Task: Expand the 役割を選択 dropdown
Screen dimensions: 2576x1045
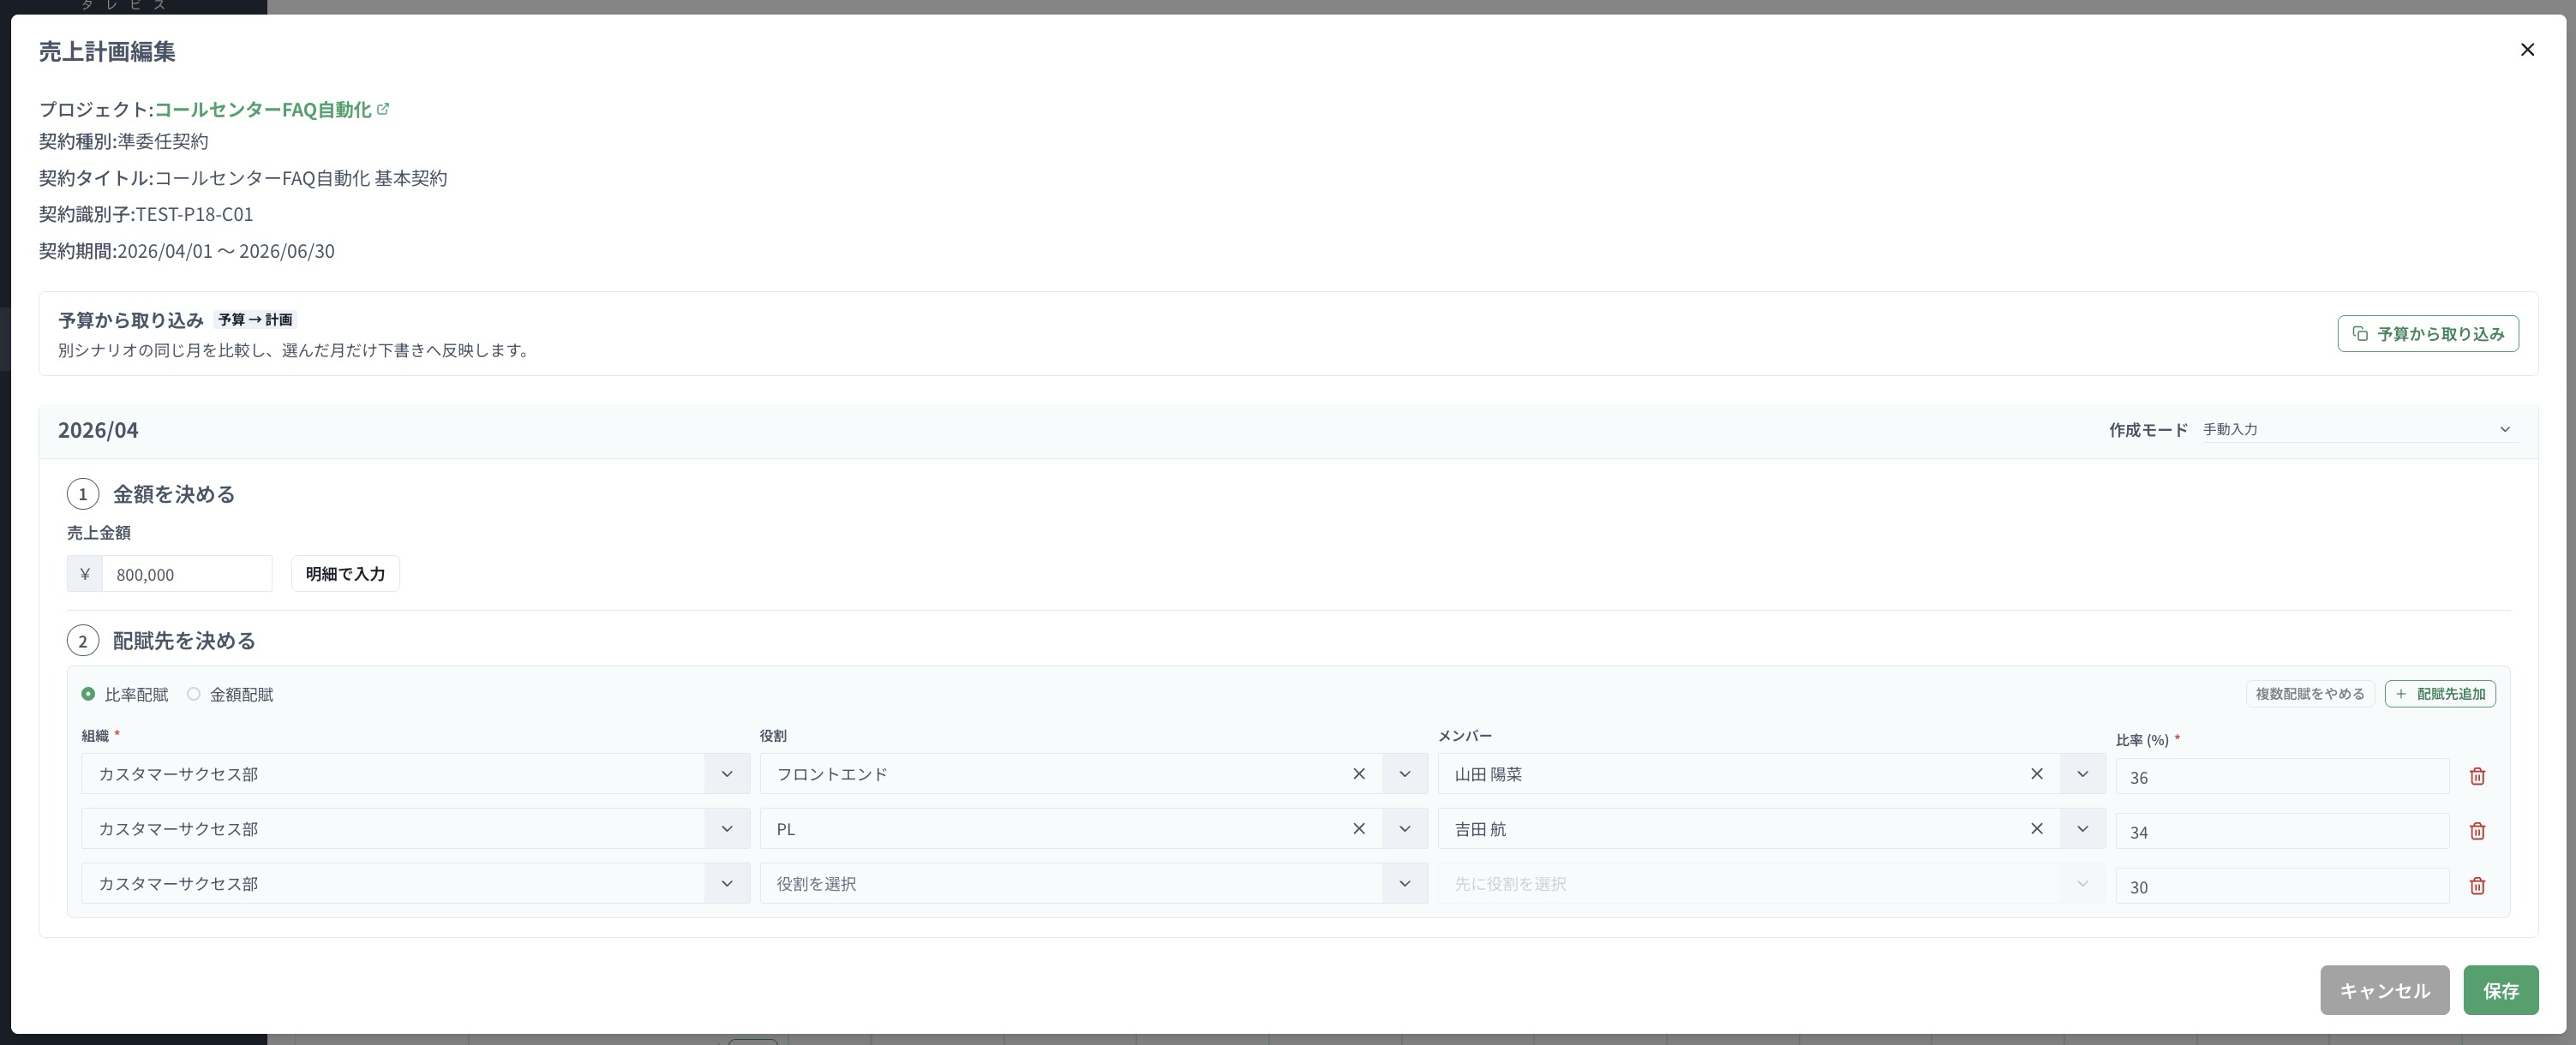Action: click(1404, 884)
